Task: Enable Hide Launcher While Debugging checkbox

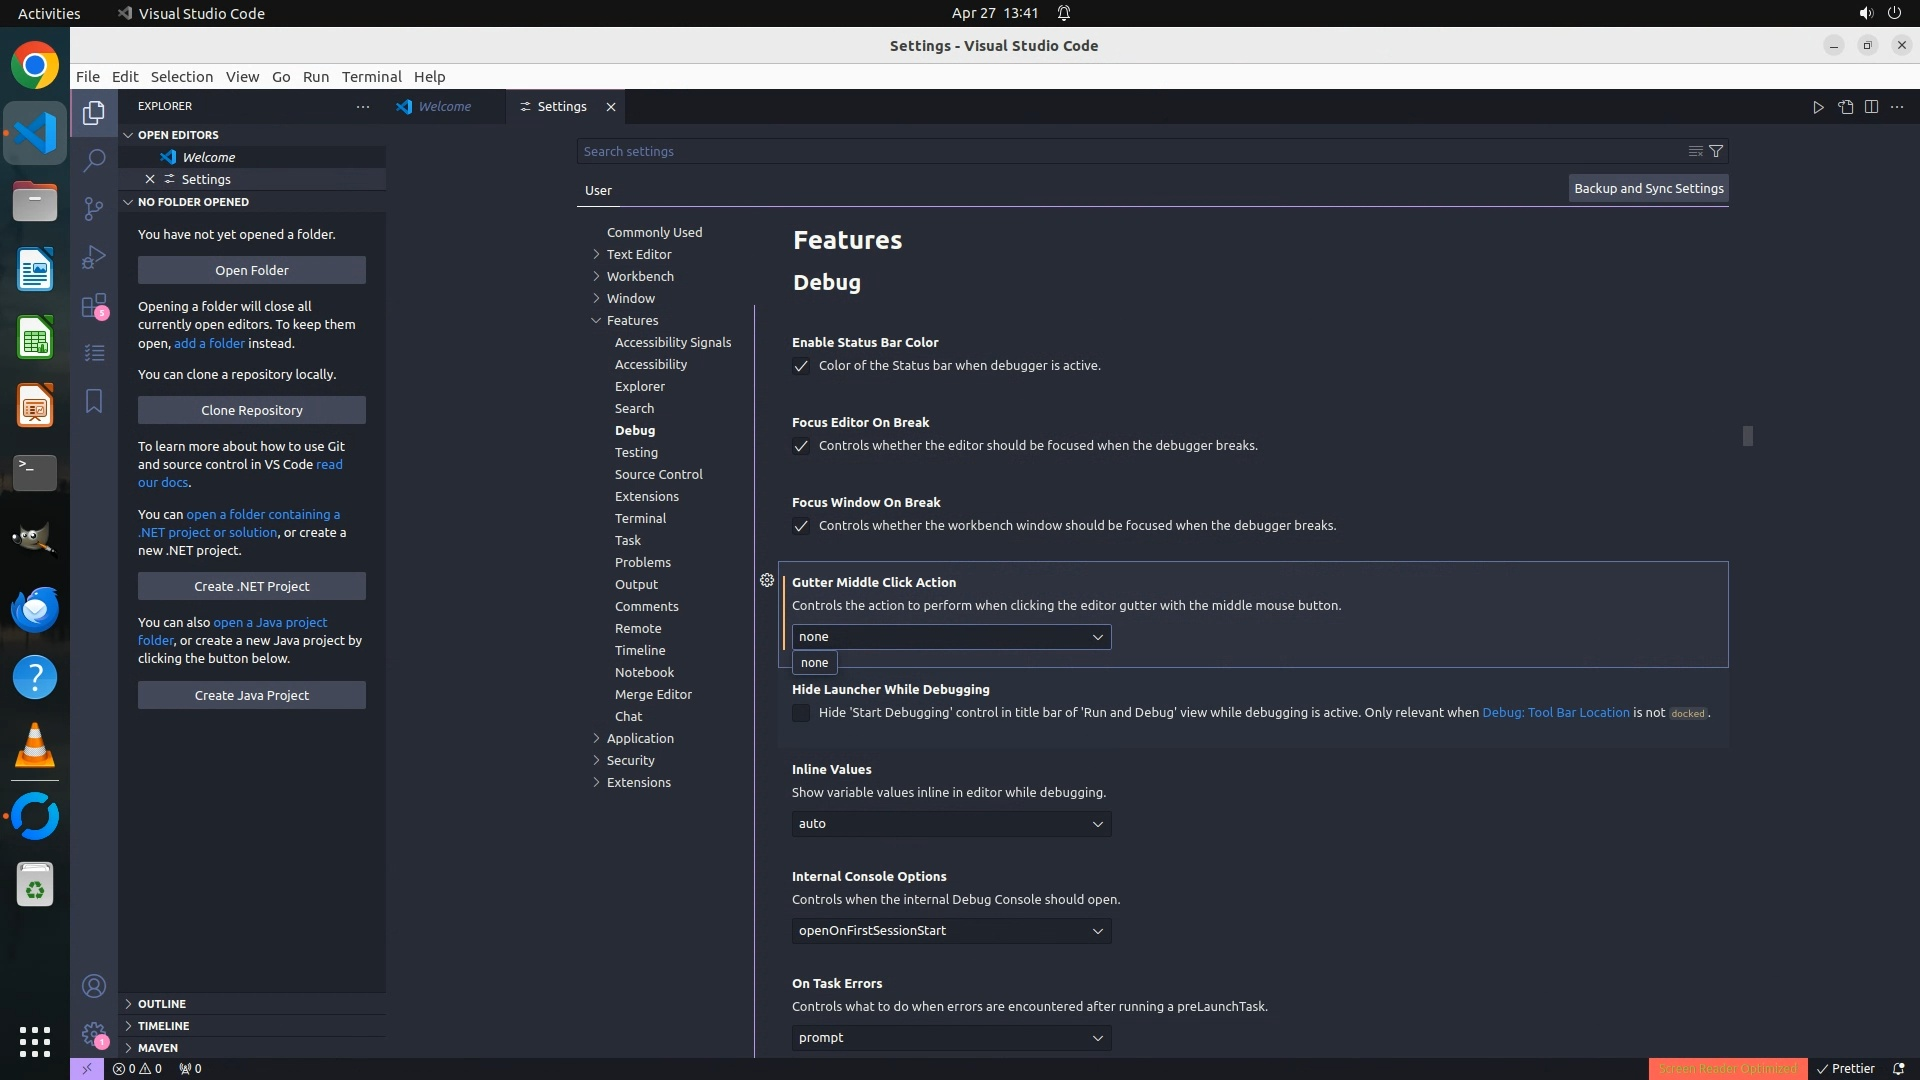Action: (801, 713)
